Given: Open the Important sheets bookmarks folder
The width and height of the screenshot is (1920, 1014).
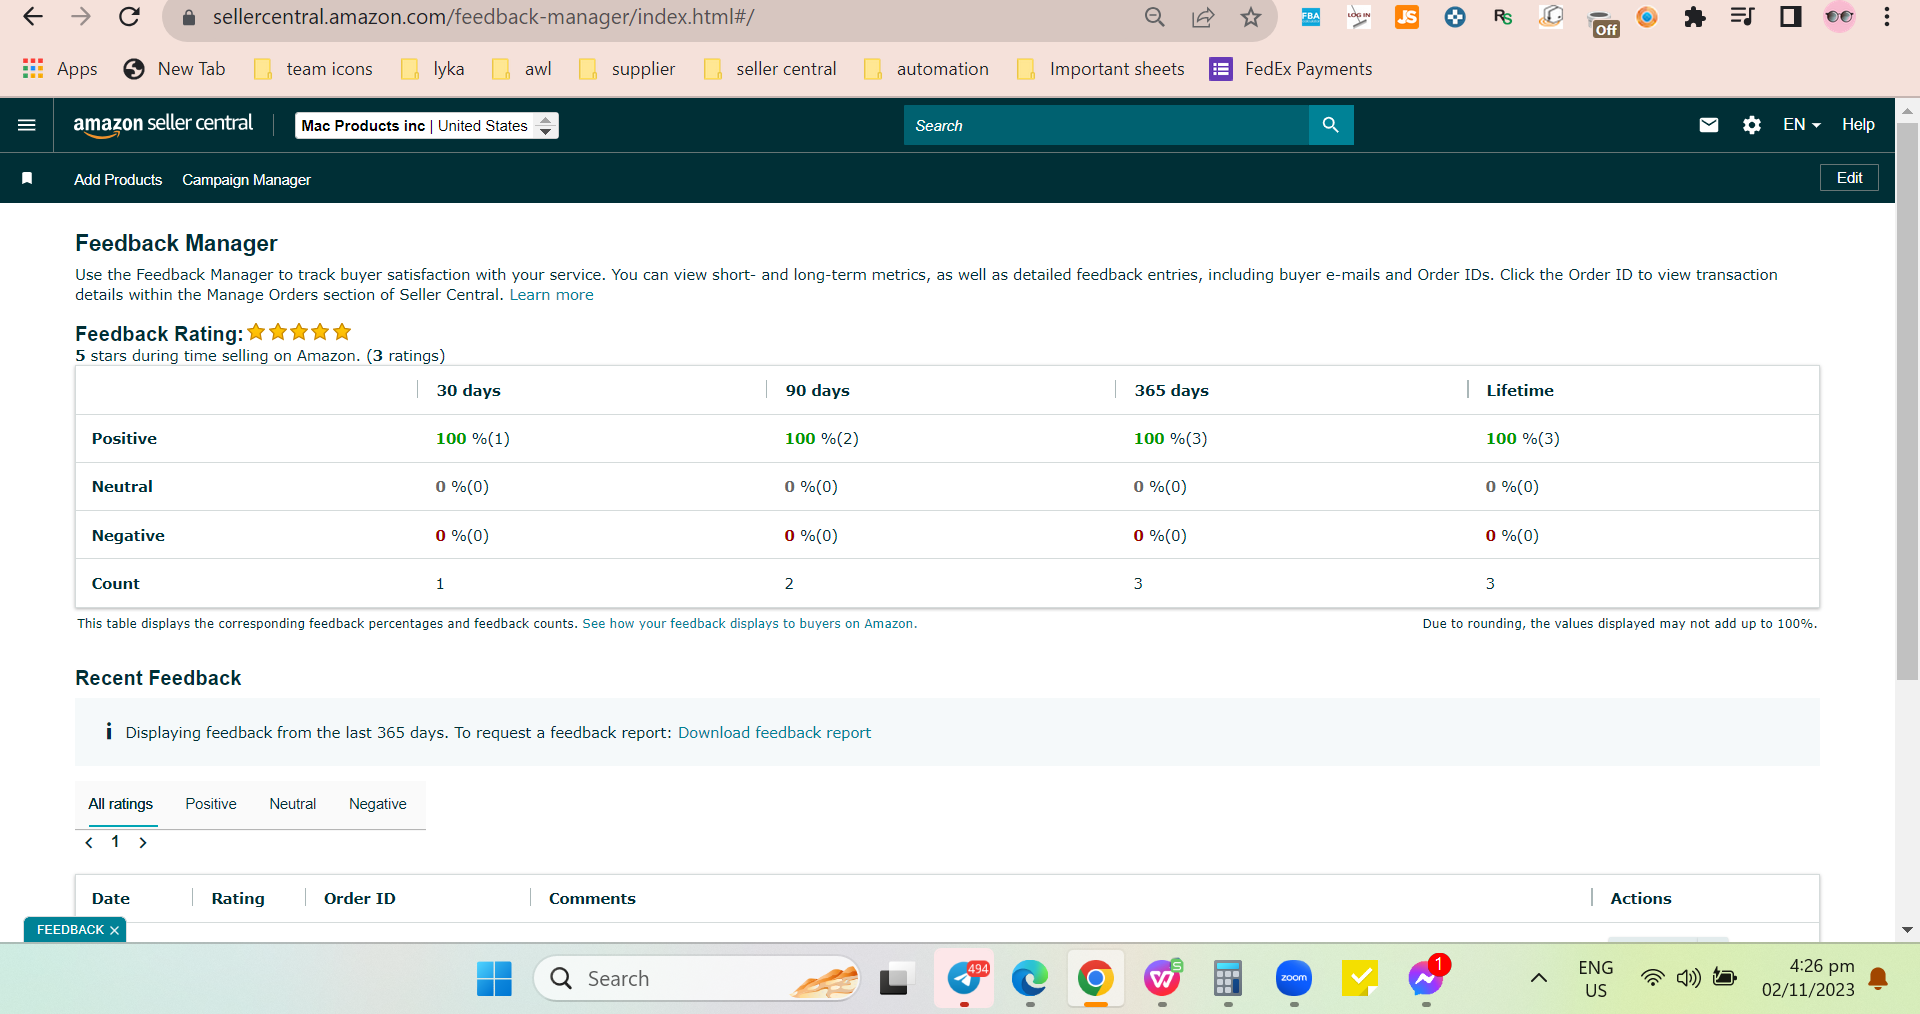Looking at the screenshot, I should (1100, 68).
